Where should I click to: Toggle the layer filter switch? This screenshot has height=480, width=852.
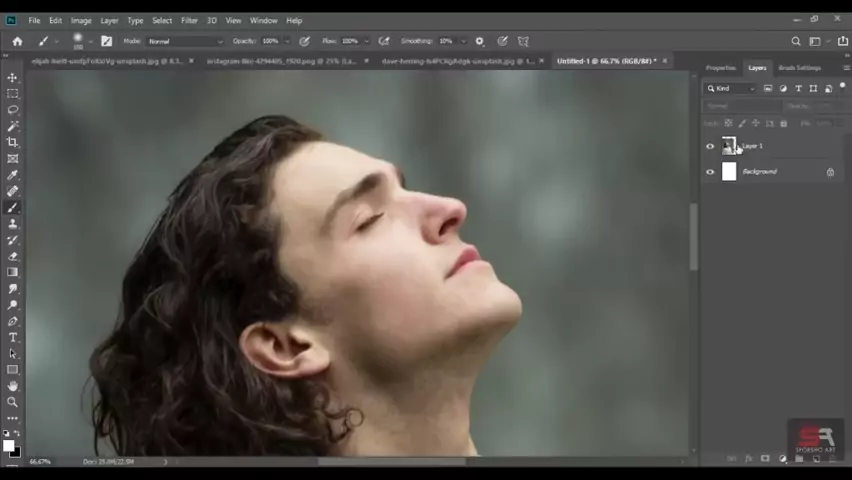[842, 88]
